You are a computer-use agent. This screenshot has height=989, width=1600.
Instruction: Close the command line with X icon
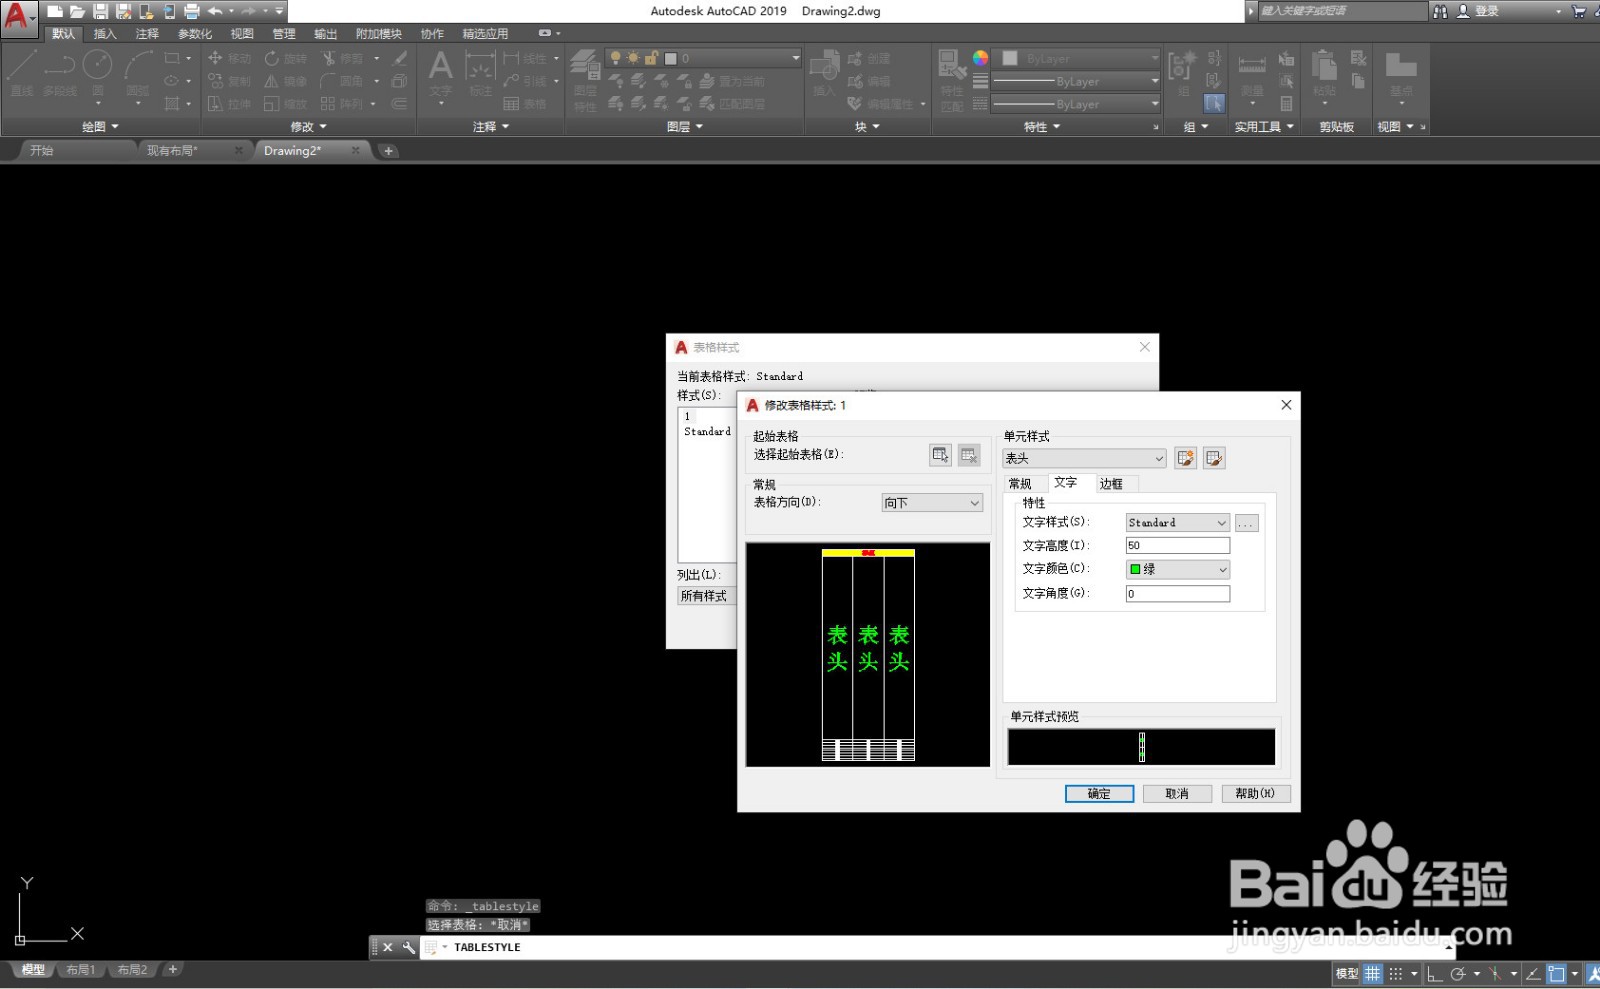click(387, 947)
